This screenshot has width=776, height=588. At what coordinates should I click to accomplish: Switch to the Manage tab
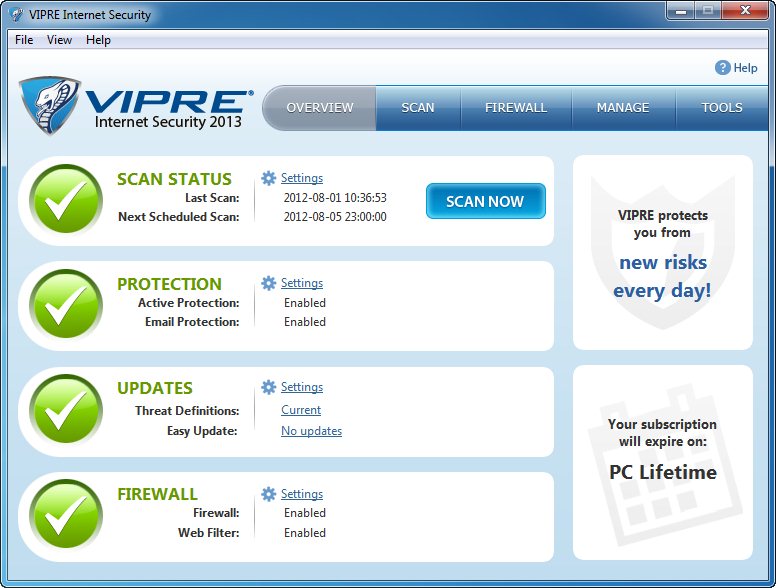[623, 108]
